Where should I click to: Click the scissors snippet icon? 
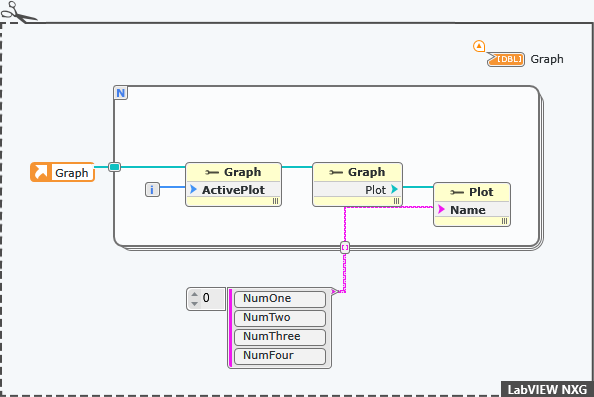[18, 12]
